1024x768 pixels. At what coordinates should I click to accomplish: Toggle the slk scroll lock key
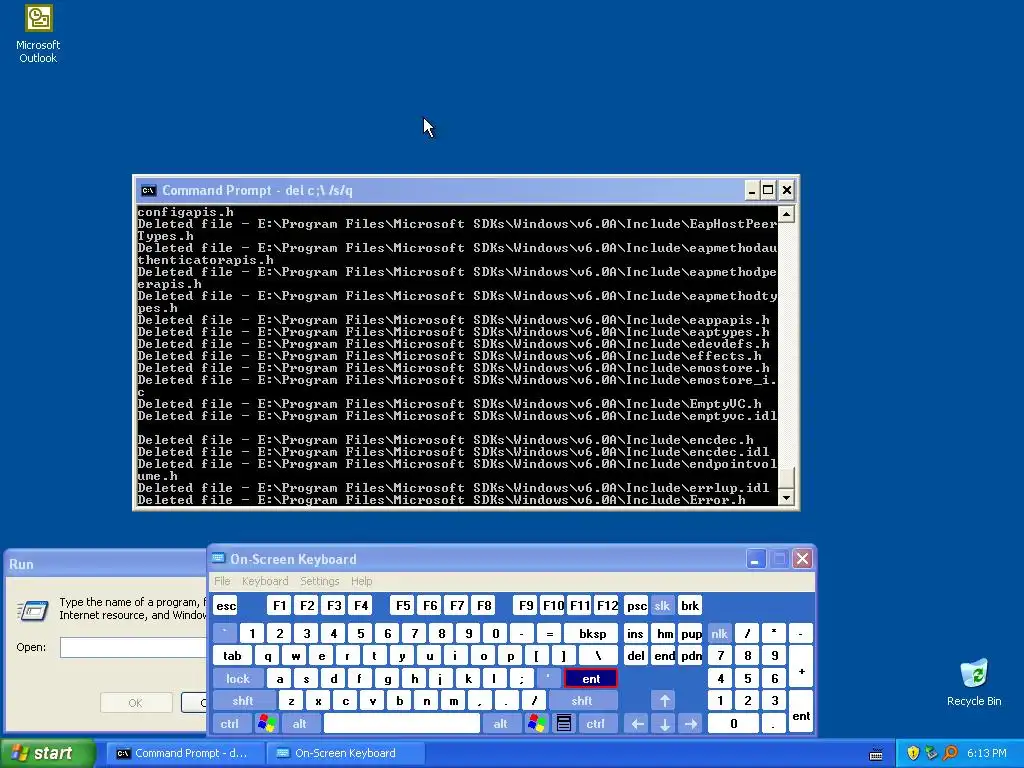tap(662, 606)
